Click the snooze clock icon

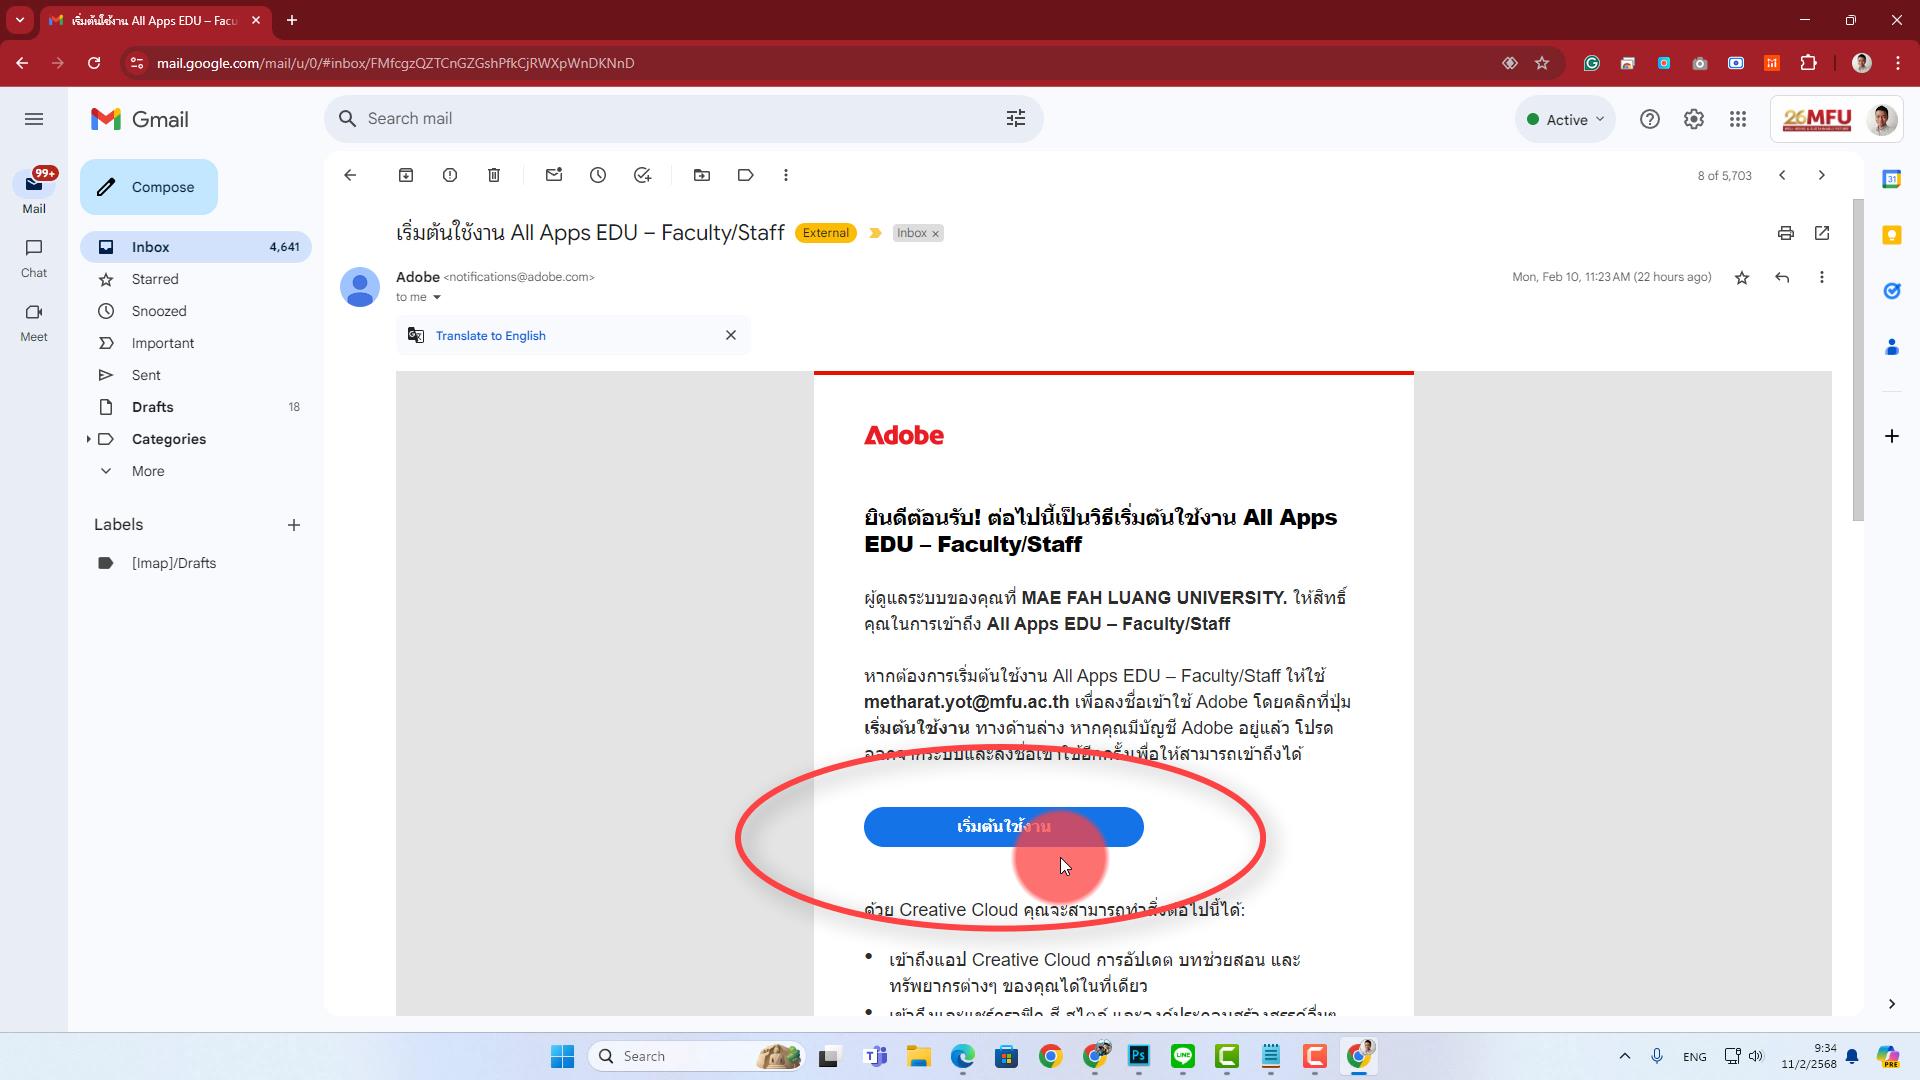pos(597,174)
